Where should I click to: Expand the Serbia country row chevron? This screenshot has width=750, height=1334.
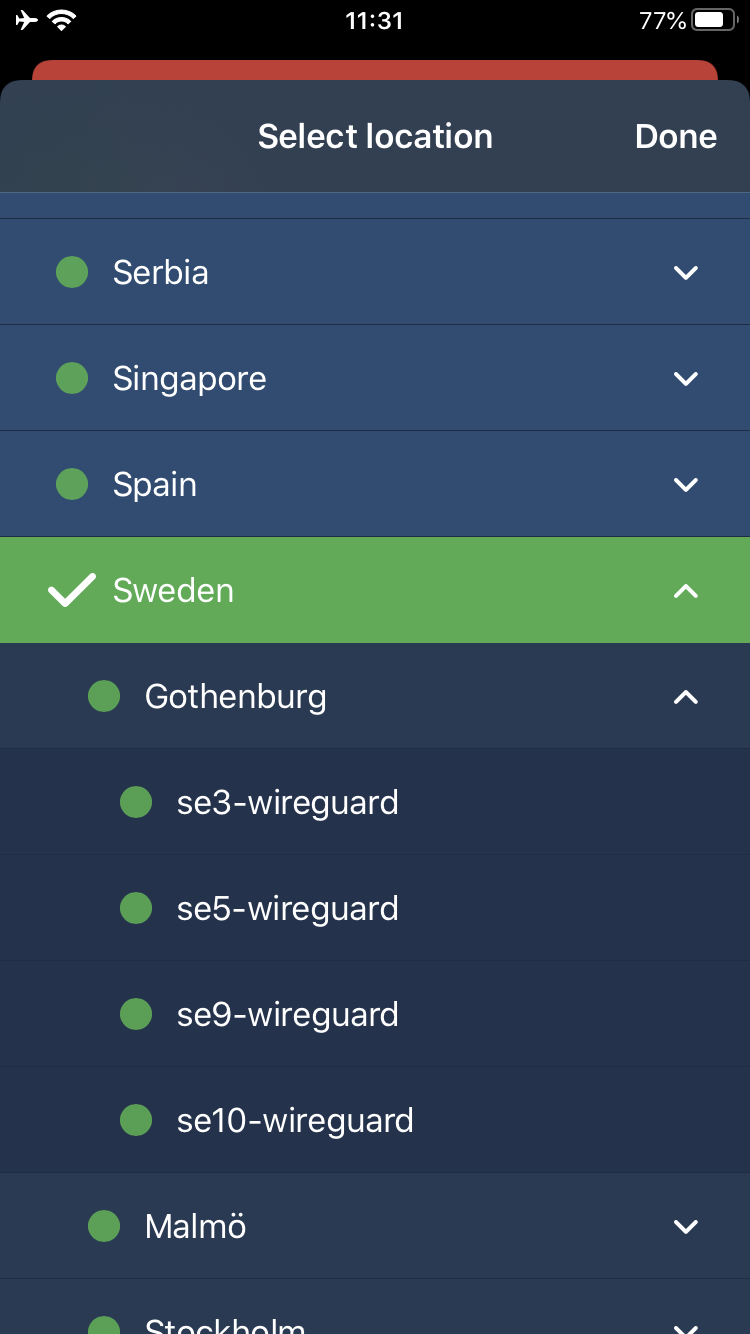click(x=686, y=272)
